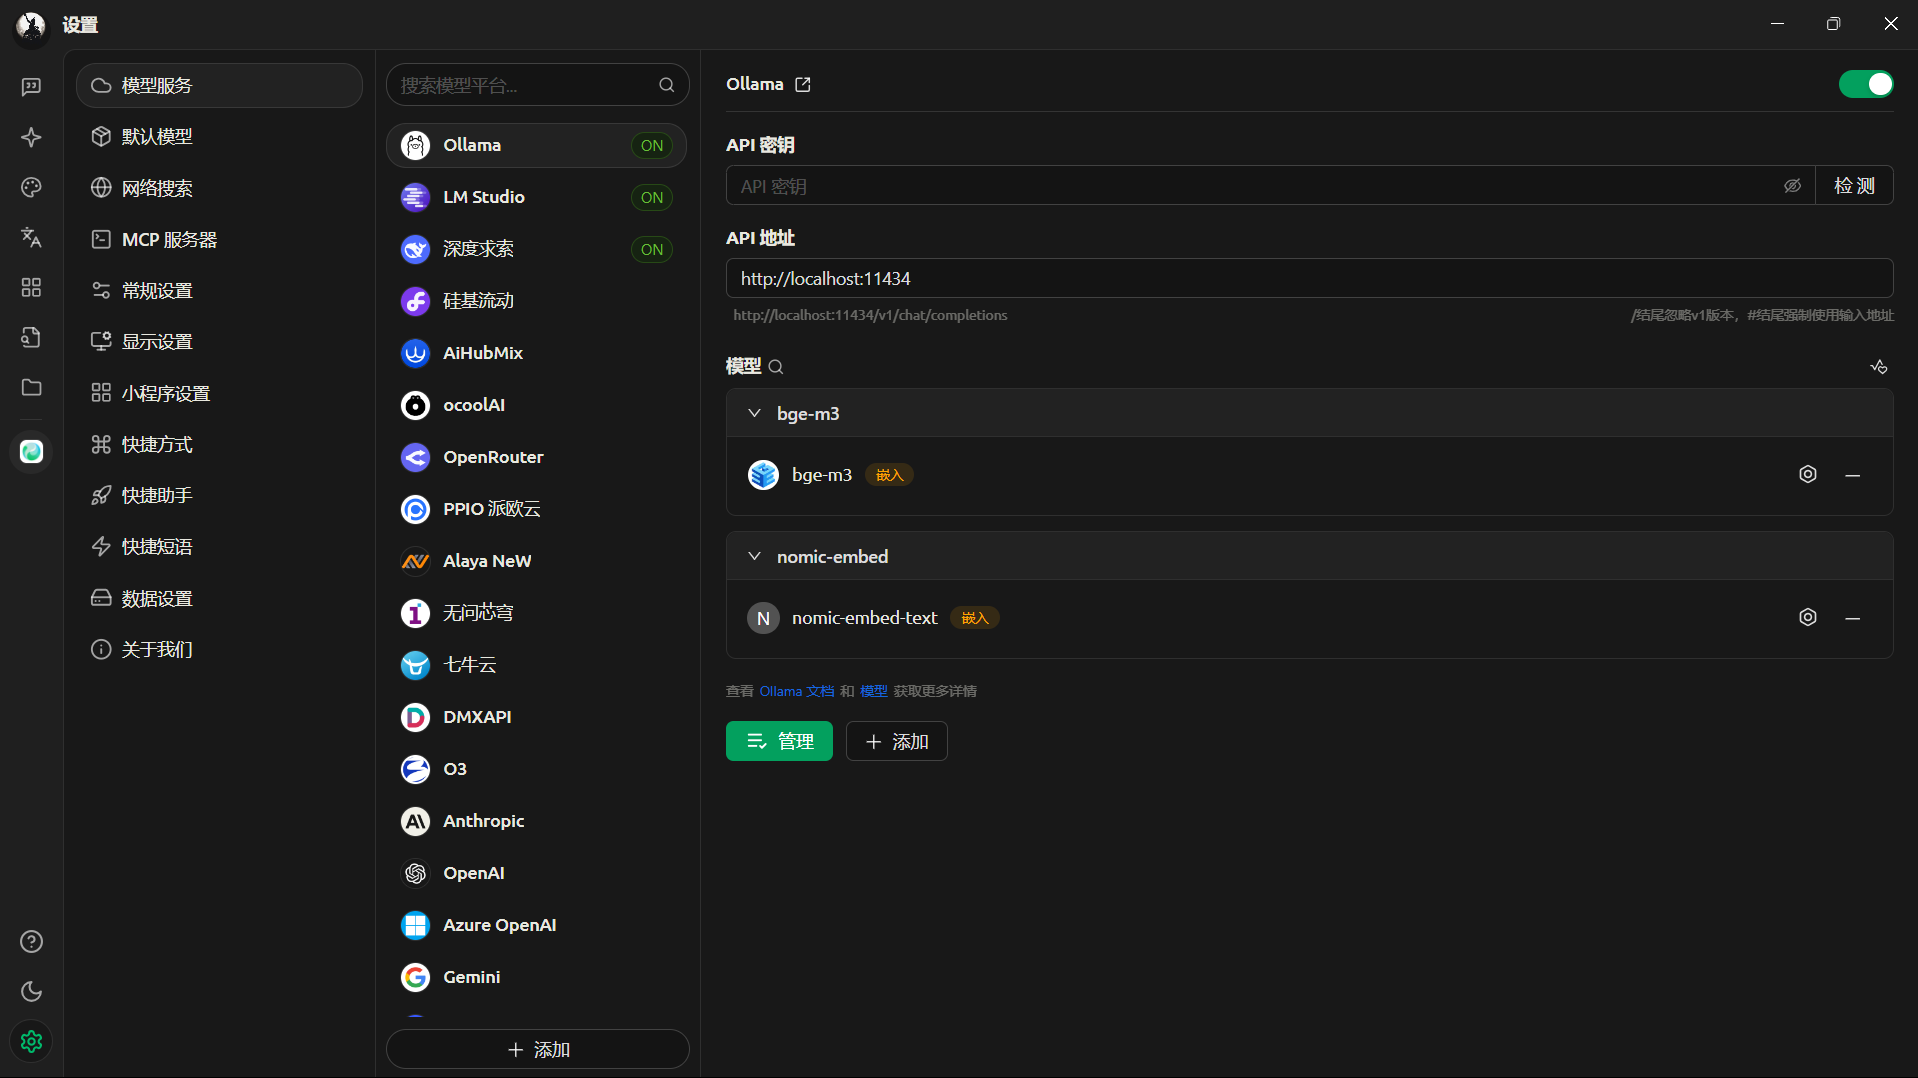
Task: Open the 模型 details link
Action: click(873, 691)
